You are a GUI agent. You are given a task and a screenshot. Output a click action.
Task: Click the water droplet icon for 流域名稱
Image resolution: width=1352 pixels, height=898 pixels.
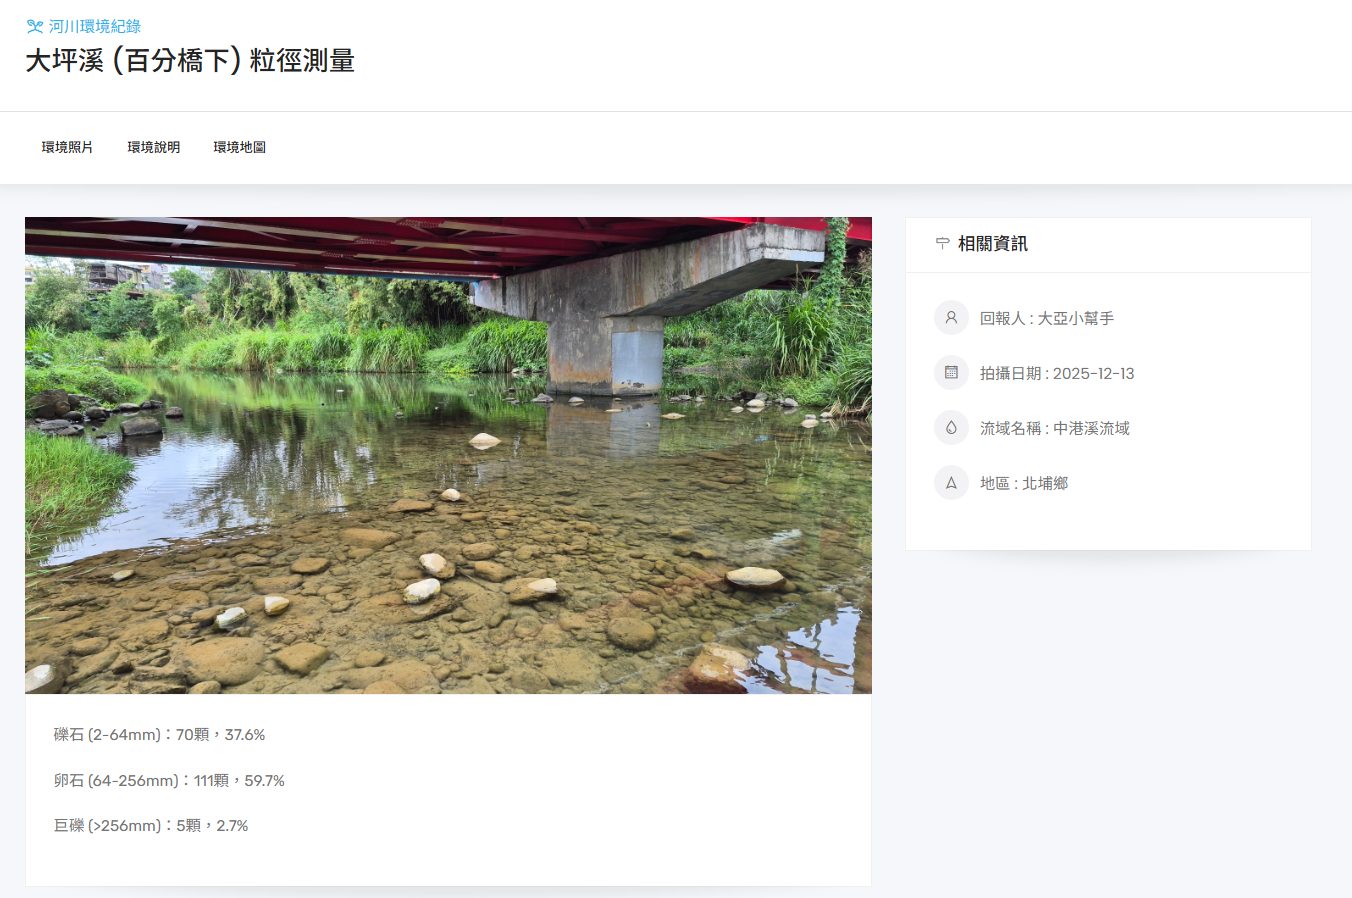point(951,428)
